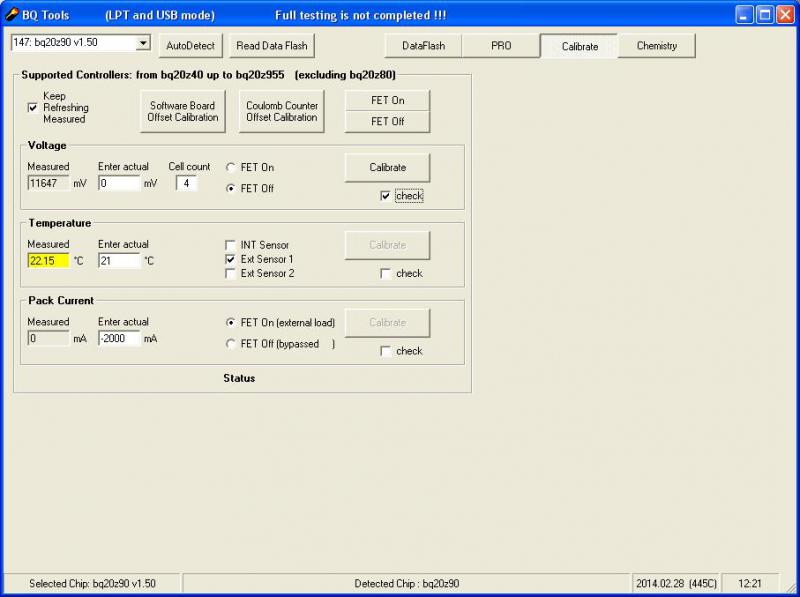Viewport: 800px width, 597px height.
Task: Toggle the Voltage check checkbox
Action: 386,196
